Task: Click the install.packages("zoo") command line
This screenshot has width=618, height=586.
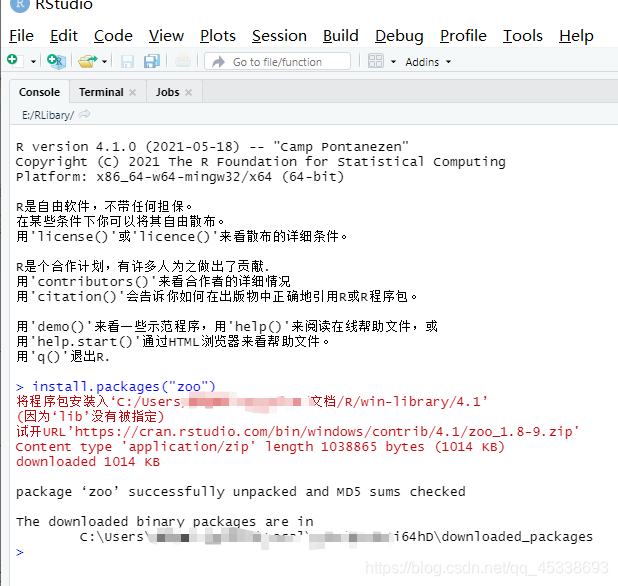Action: (x=123, y=387)
